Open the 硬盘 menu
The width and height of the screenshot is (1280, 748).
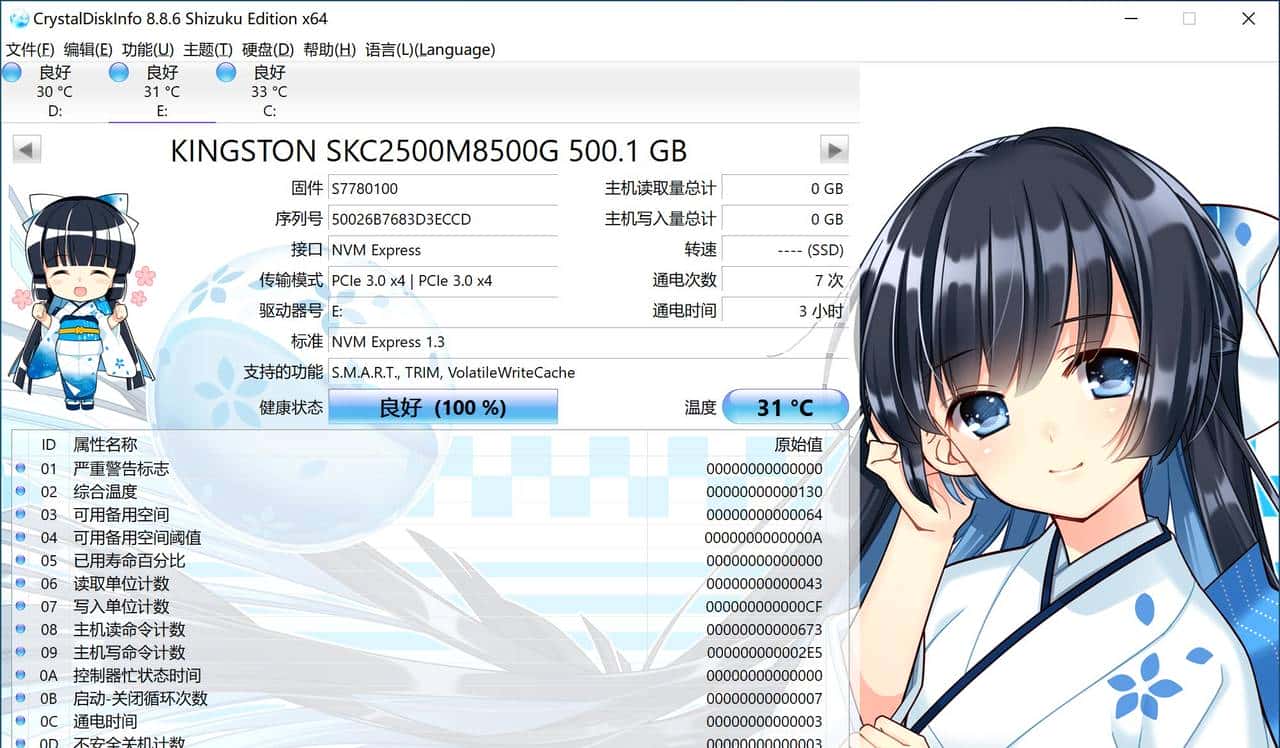[x=268, y=49]
